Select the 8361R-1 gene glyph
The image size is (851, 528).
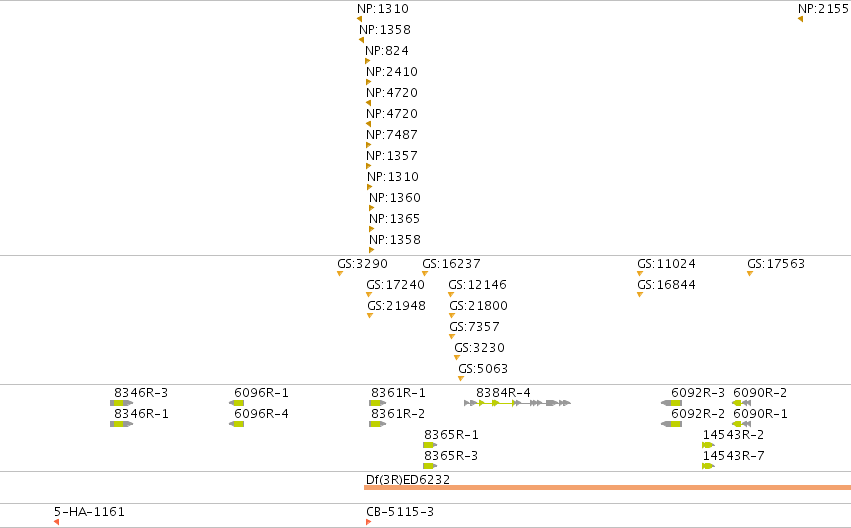[x=377, y=403]
